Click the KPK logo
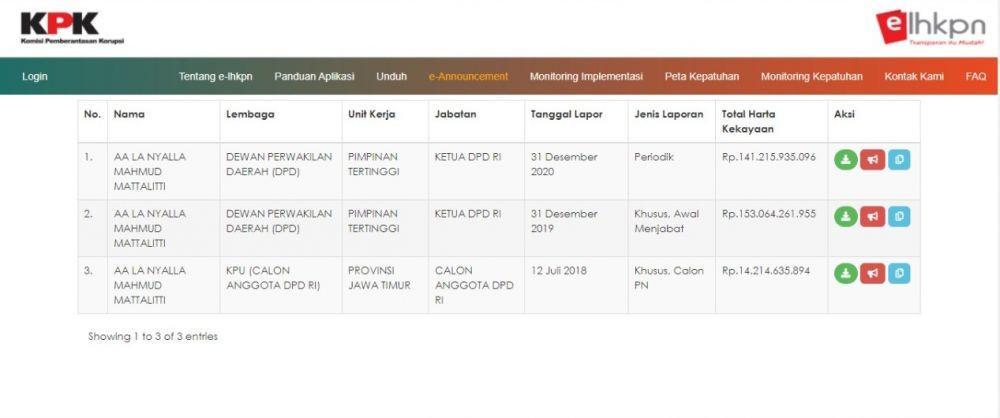1000x418 pixels. tap(71, 27)
